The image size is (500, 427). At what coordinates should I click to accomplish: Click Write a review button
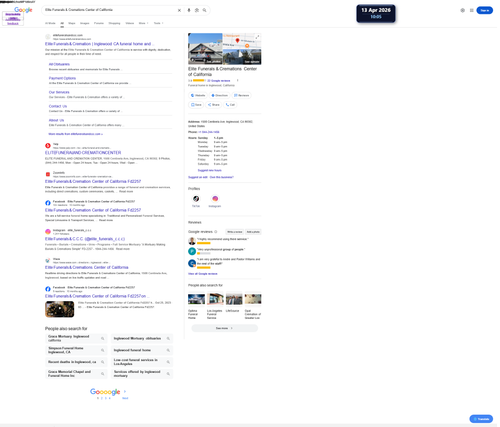[235, 232]
